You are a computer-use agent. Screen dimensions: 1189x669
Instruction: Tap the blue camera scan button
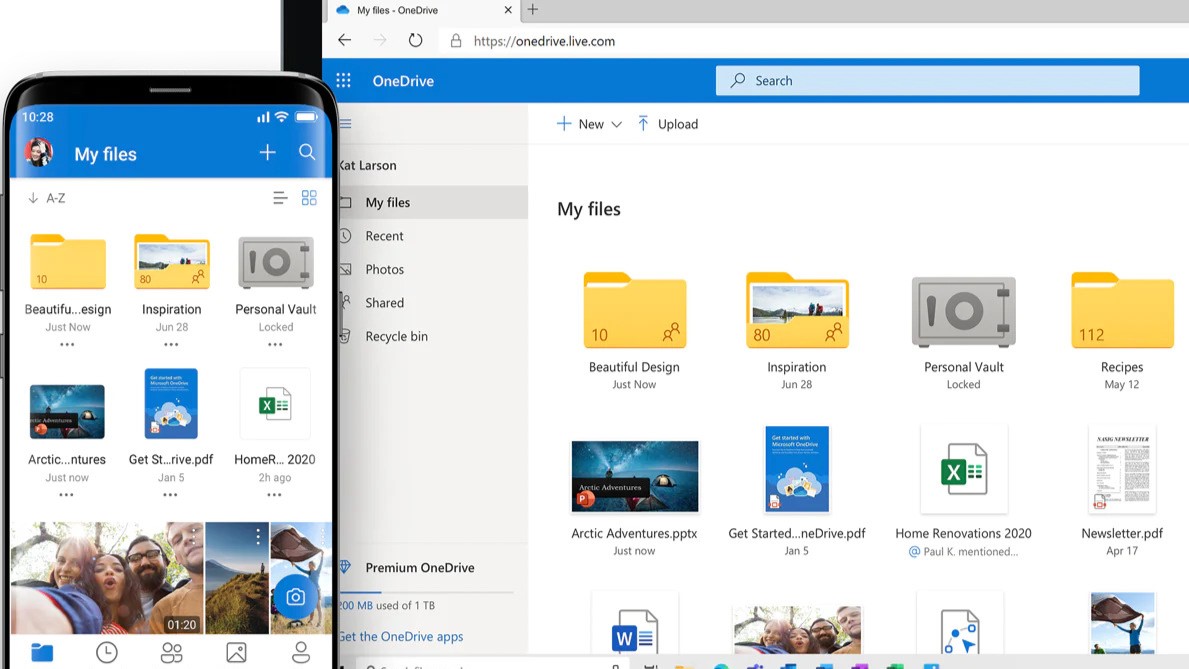[295, 596]
